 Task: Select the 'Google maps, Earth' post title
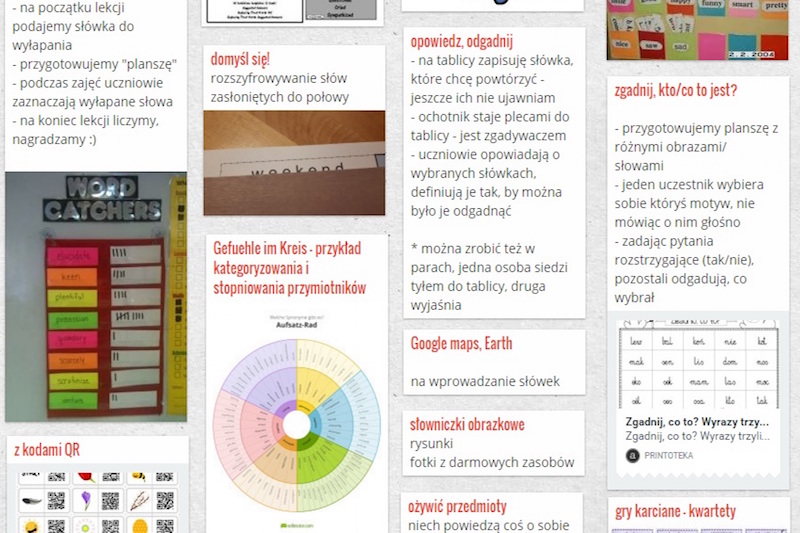pyautogui.click(x=461, y=343)
